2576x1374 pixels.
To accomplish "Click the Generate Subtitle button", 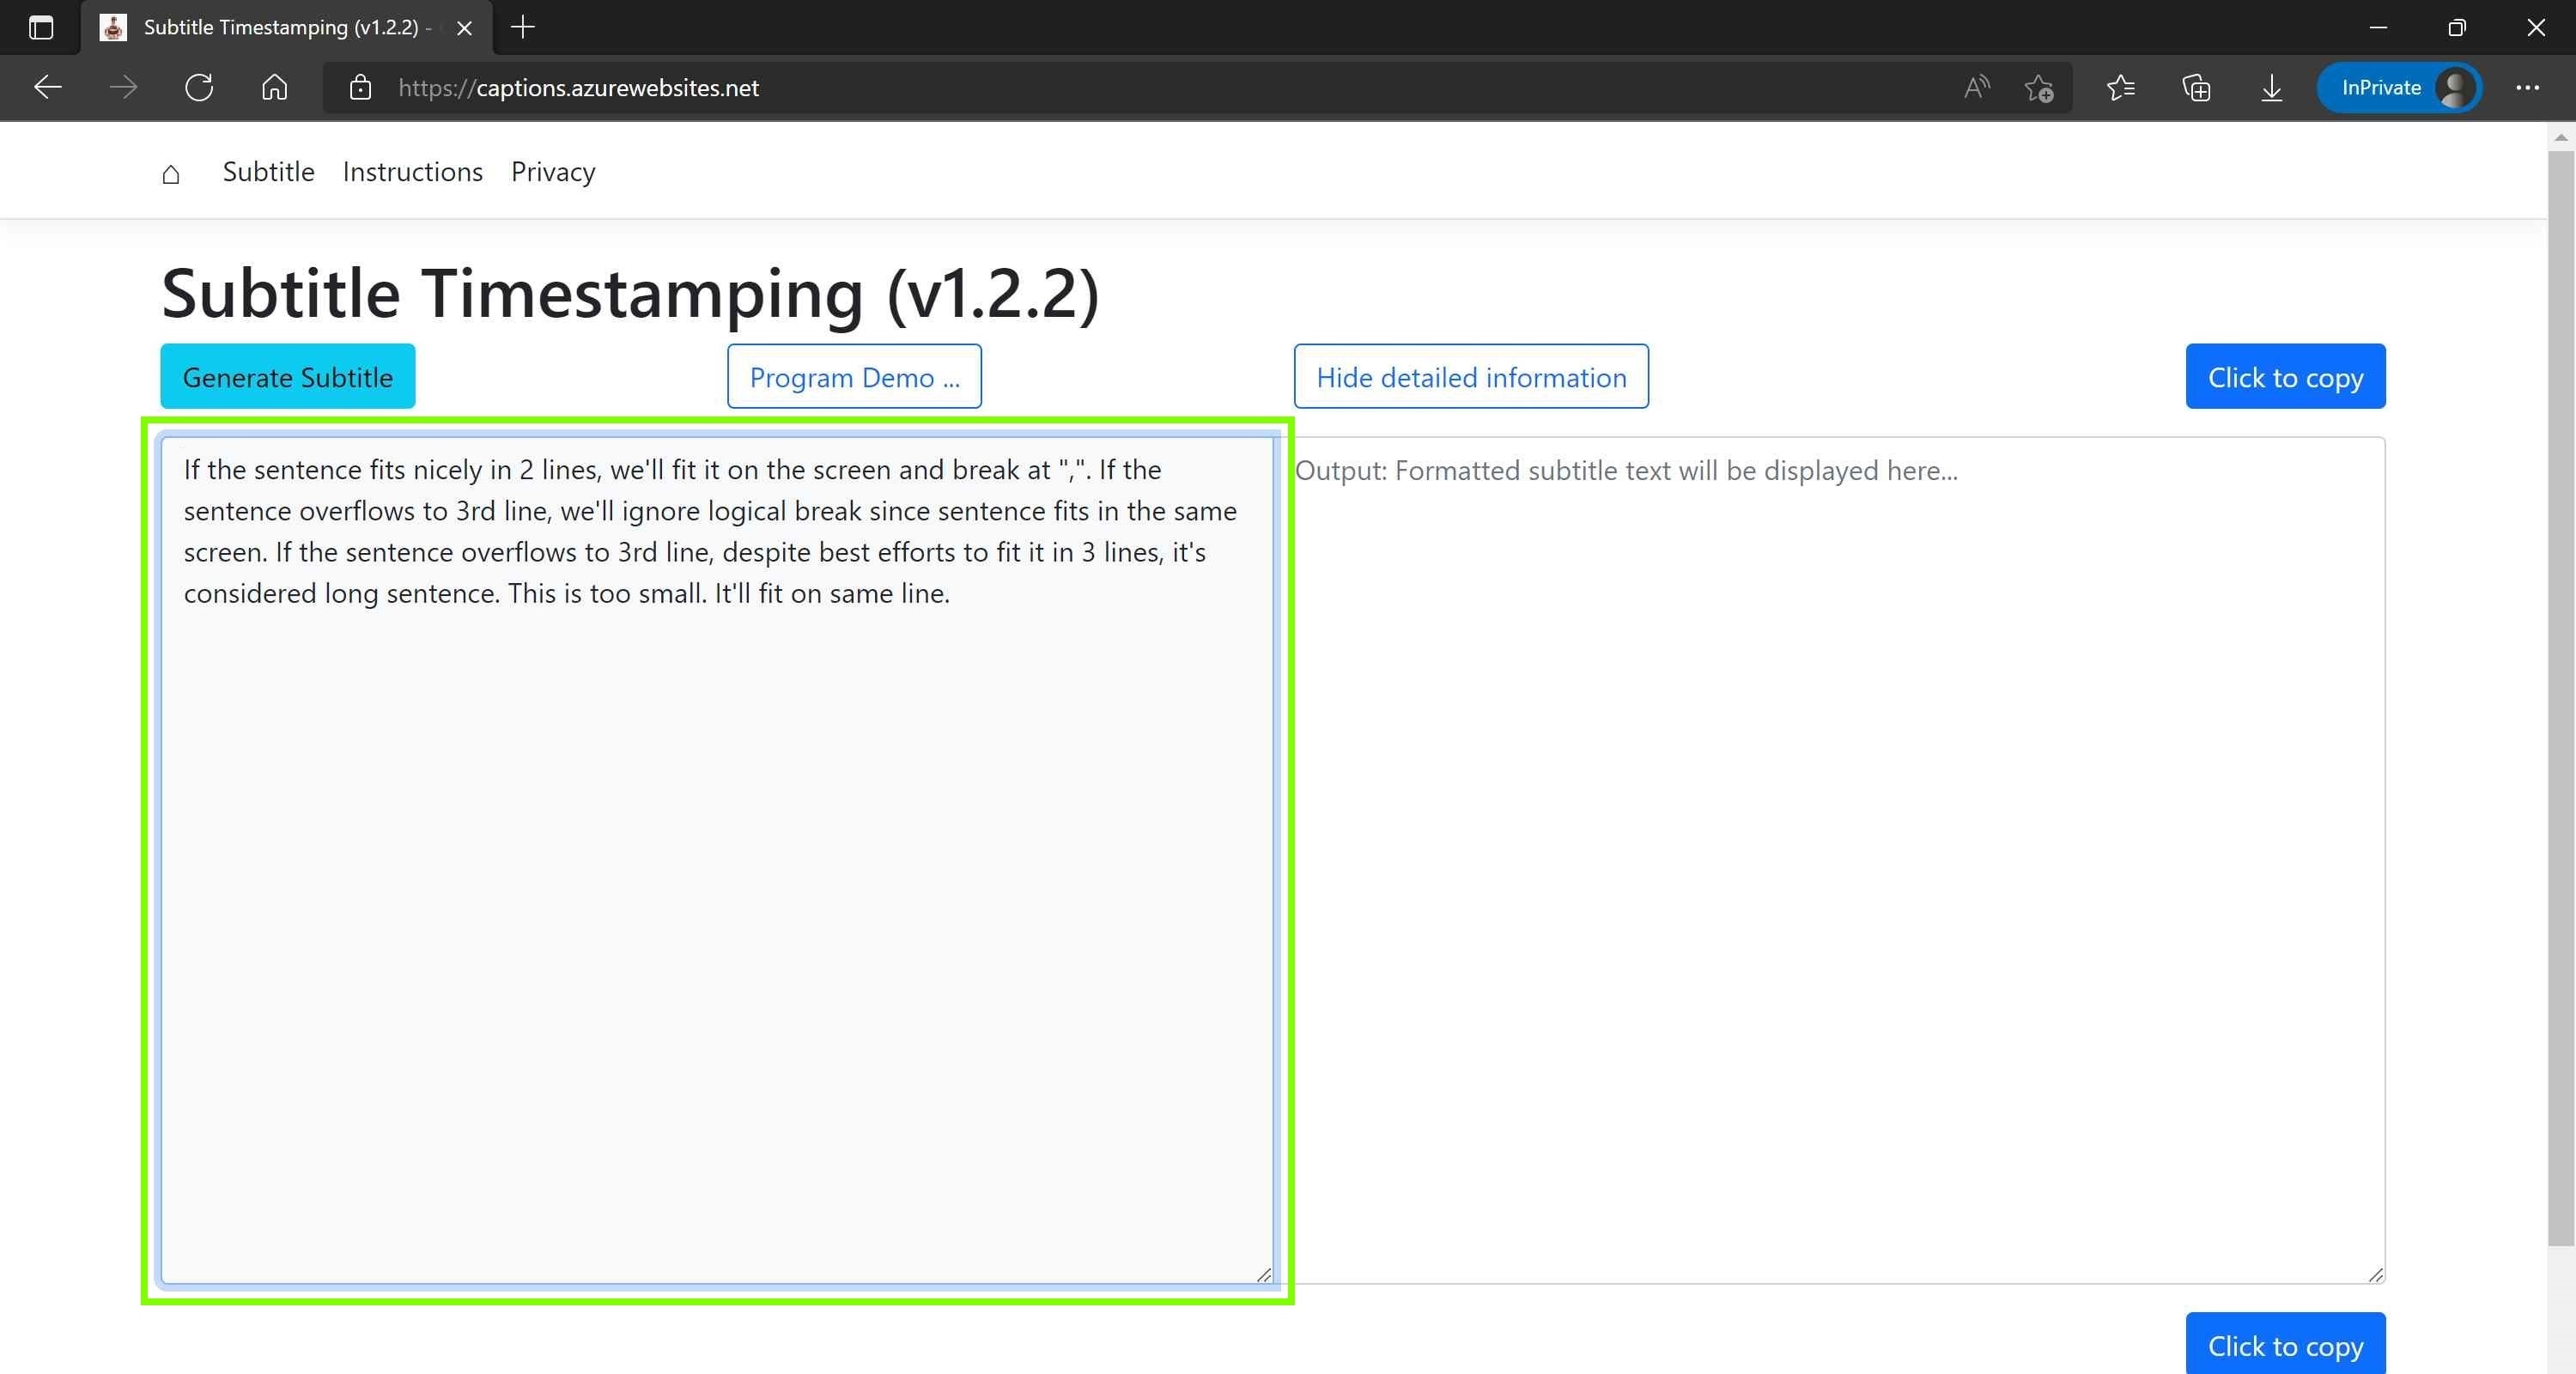I will tap(288, 377).
